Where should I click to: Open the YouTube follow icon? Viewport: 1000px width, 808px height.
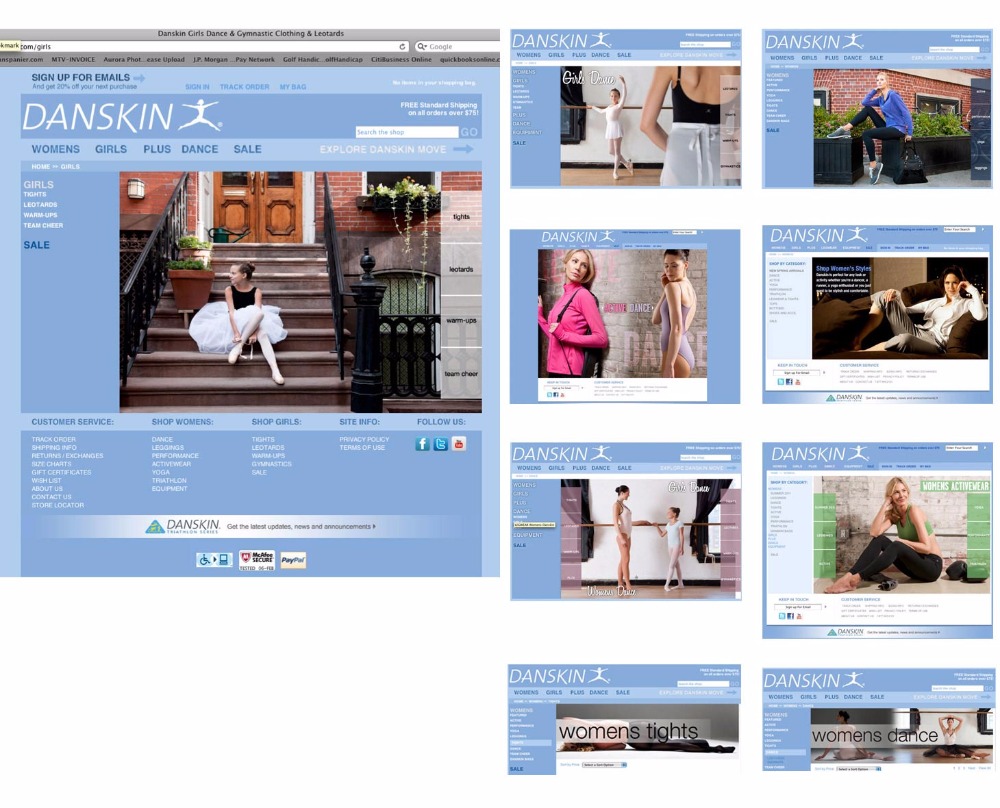pyautogui.click(x=459, y=444)
